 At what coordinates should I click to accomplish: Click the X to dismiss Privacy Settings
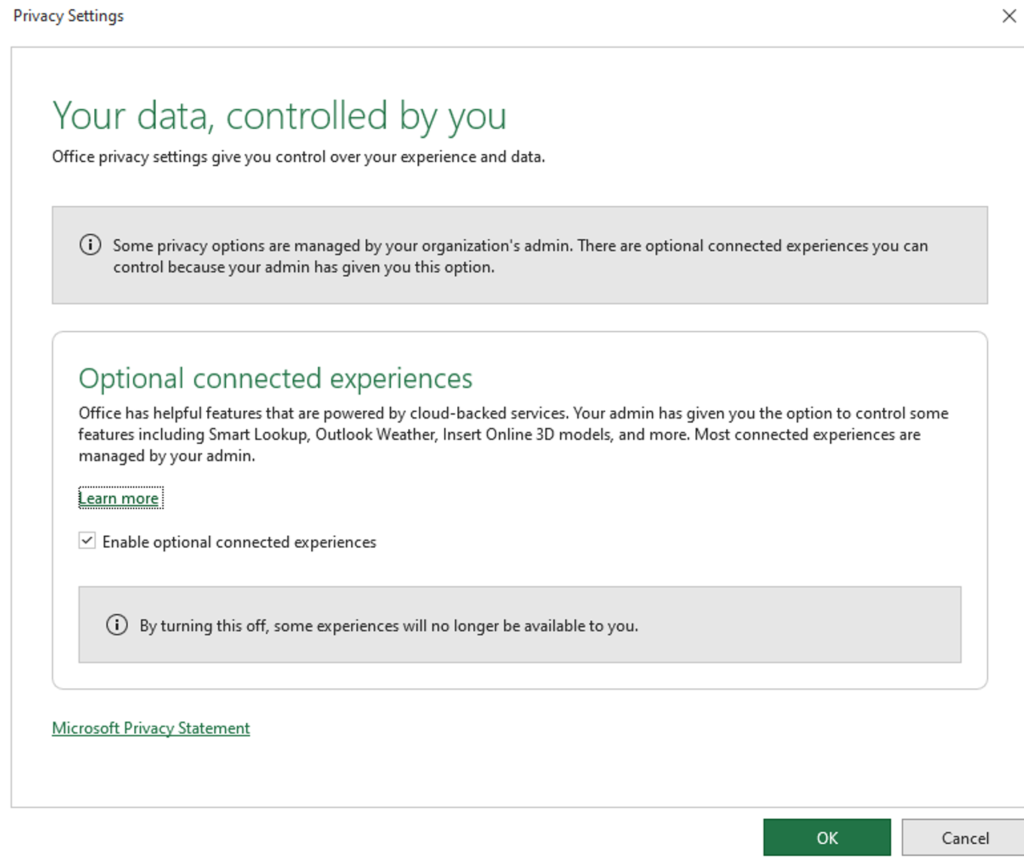[x=1009, y=16]
